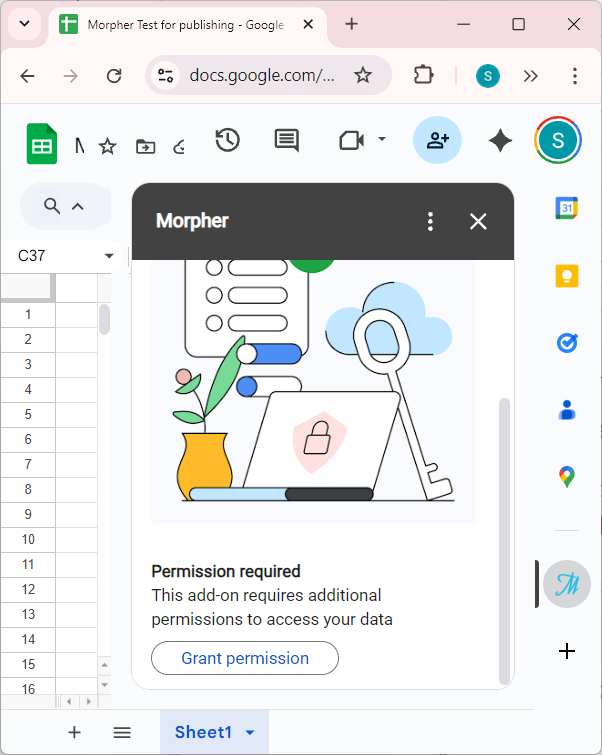Click the permission illustration image
The width and height of the screenshot is (602, 755).
pyautogui.click(x=314, y=391)
